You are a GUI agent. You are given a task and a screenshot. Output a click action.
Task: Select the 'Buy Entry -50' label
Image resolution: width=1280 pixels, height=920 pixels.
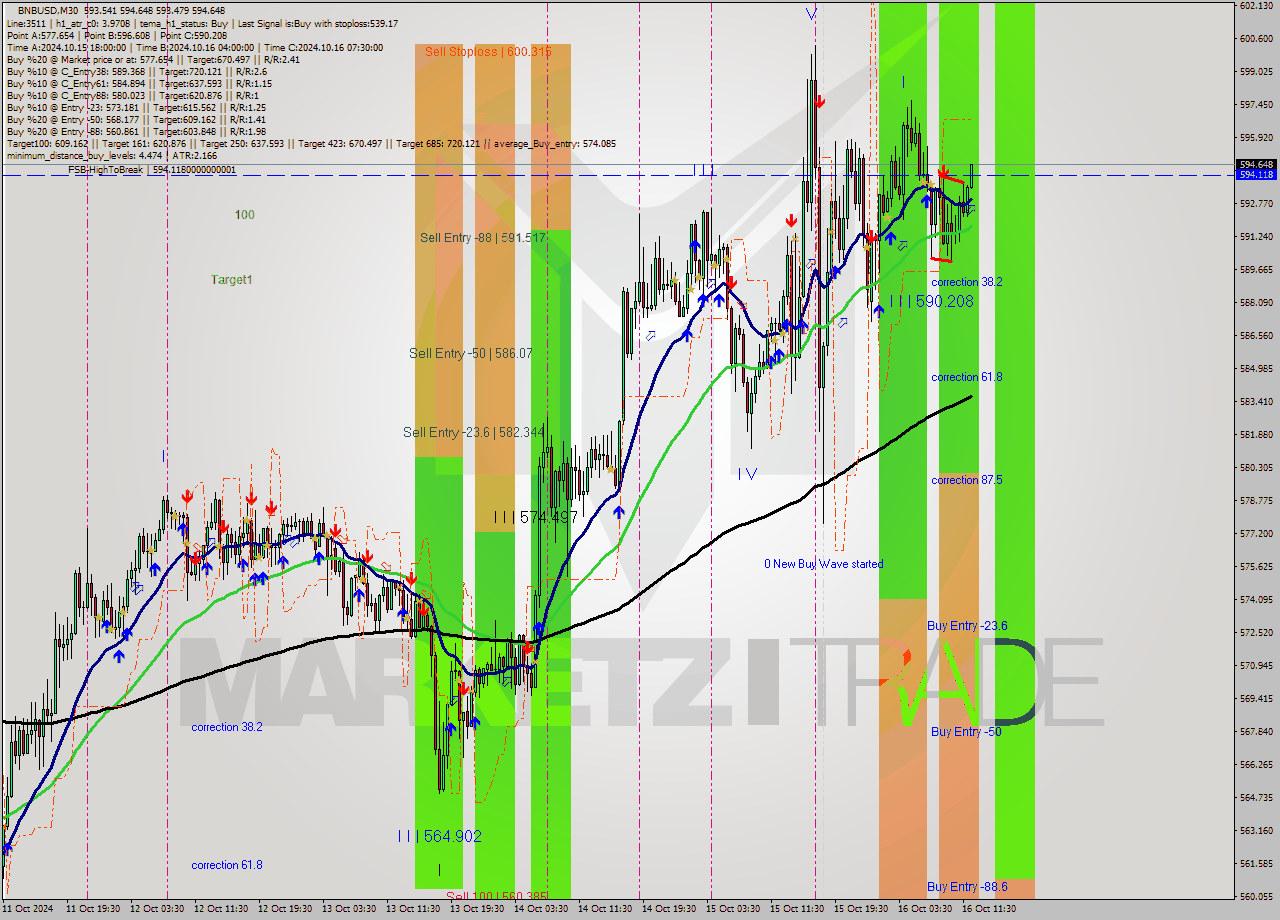966,732
